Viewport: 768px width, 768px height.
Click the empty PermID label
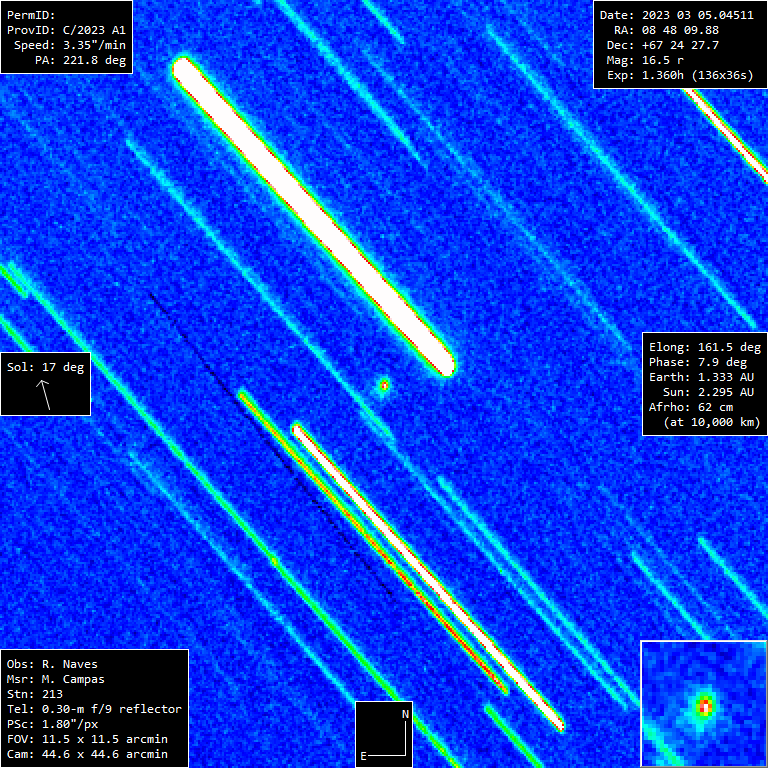[31, 15]
